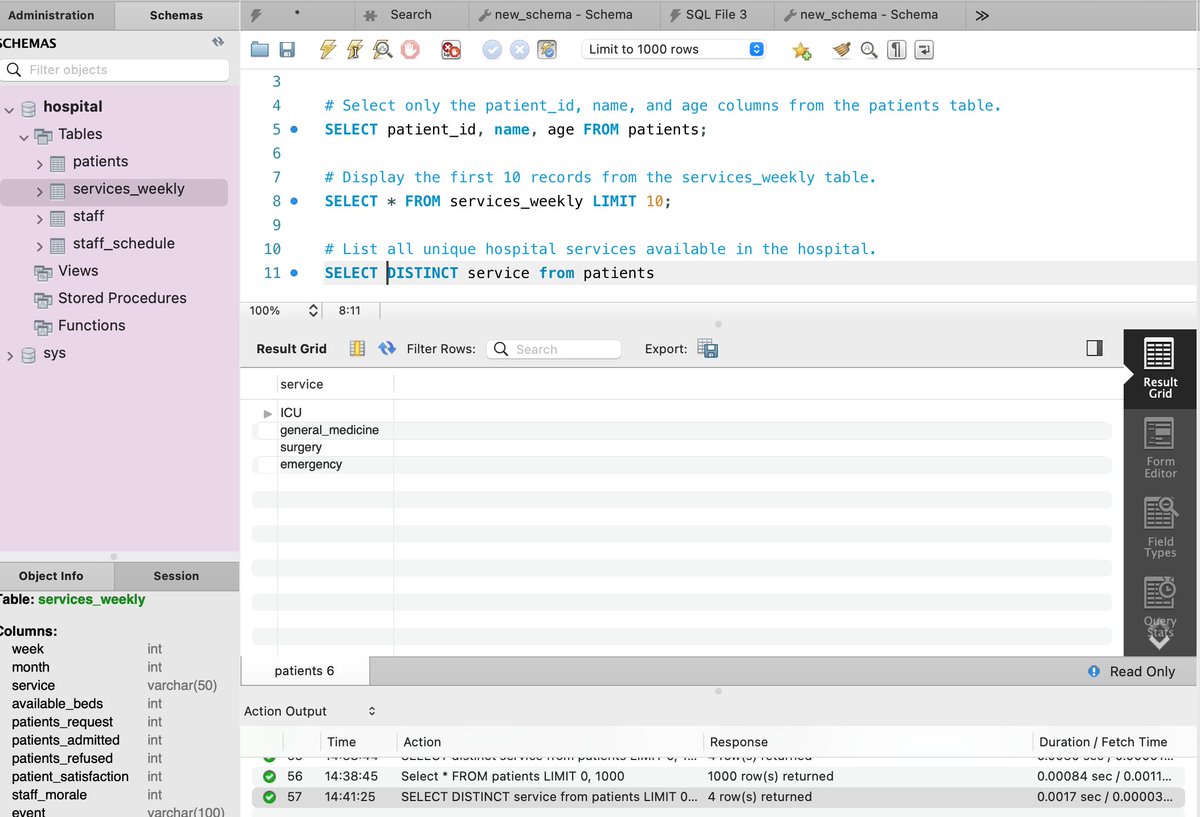Viewport: 1200px width, 817px height.
Task: Beautify query with the broom icon
Action: click(842, 49)
